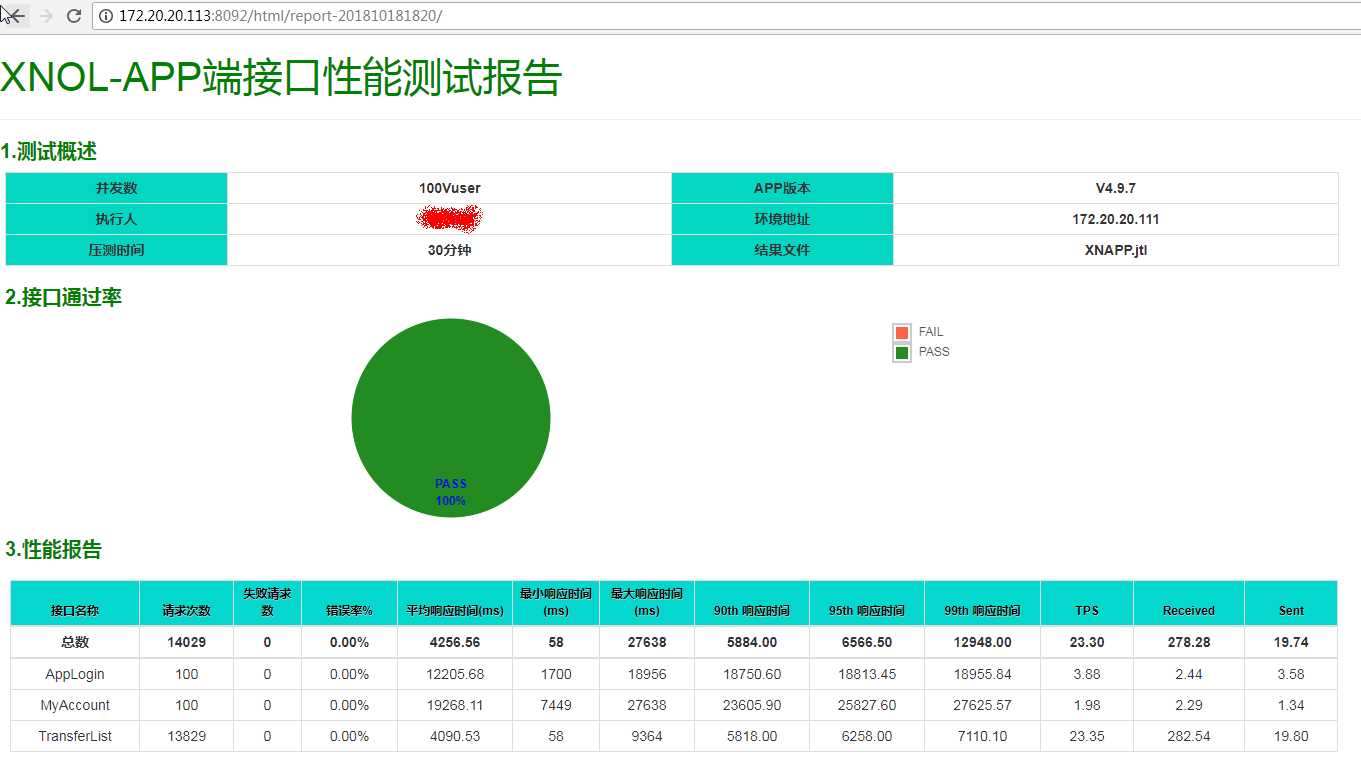
Task: Select the 并发数 label cell
Action: click(117, 188)
